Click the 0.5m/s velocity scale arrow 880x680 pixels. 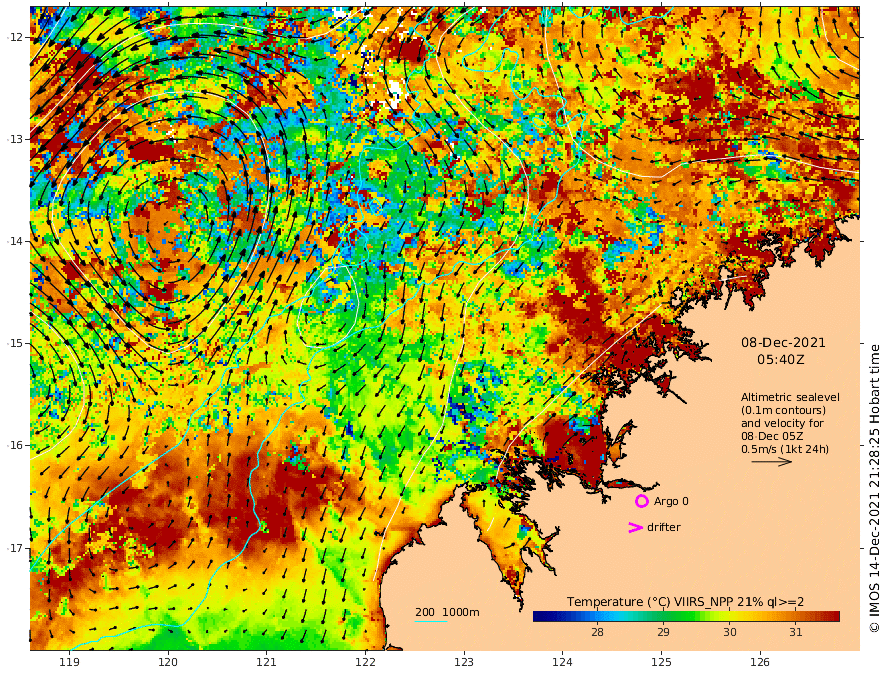[772, 462]
